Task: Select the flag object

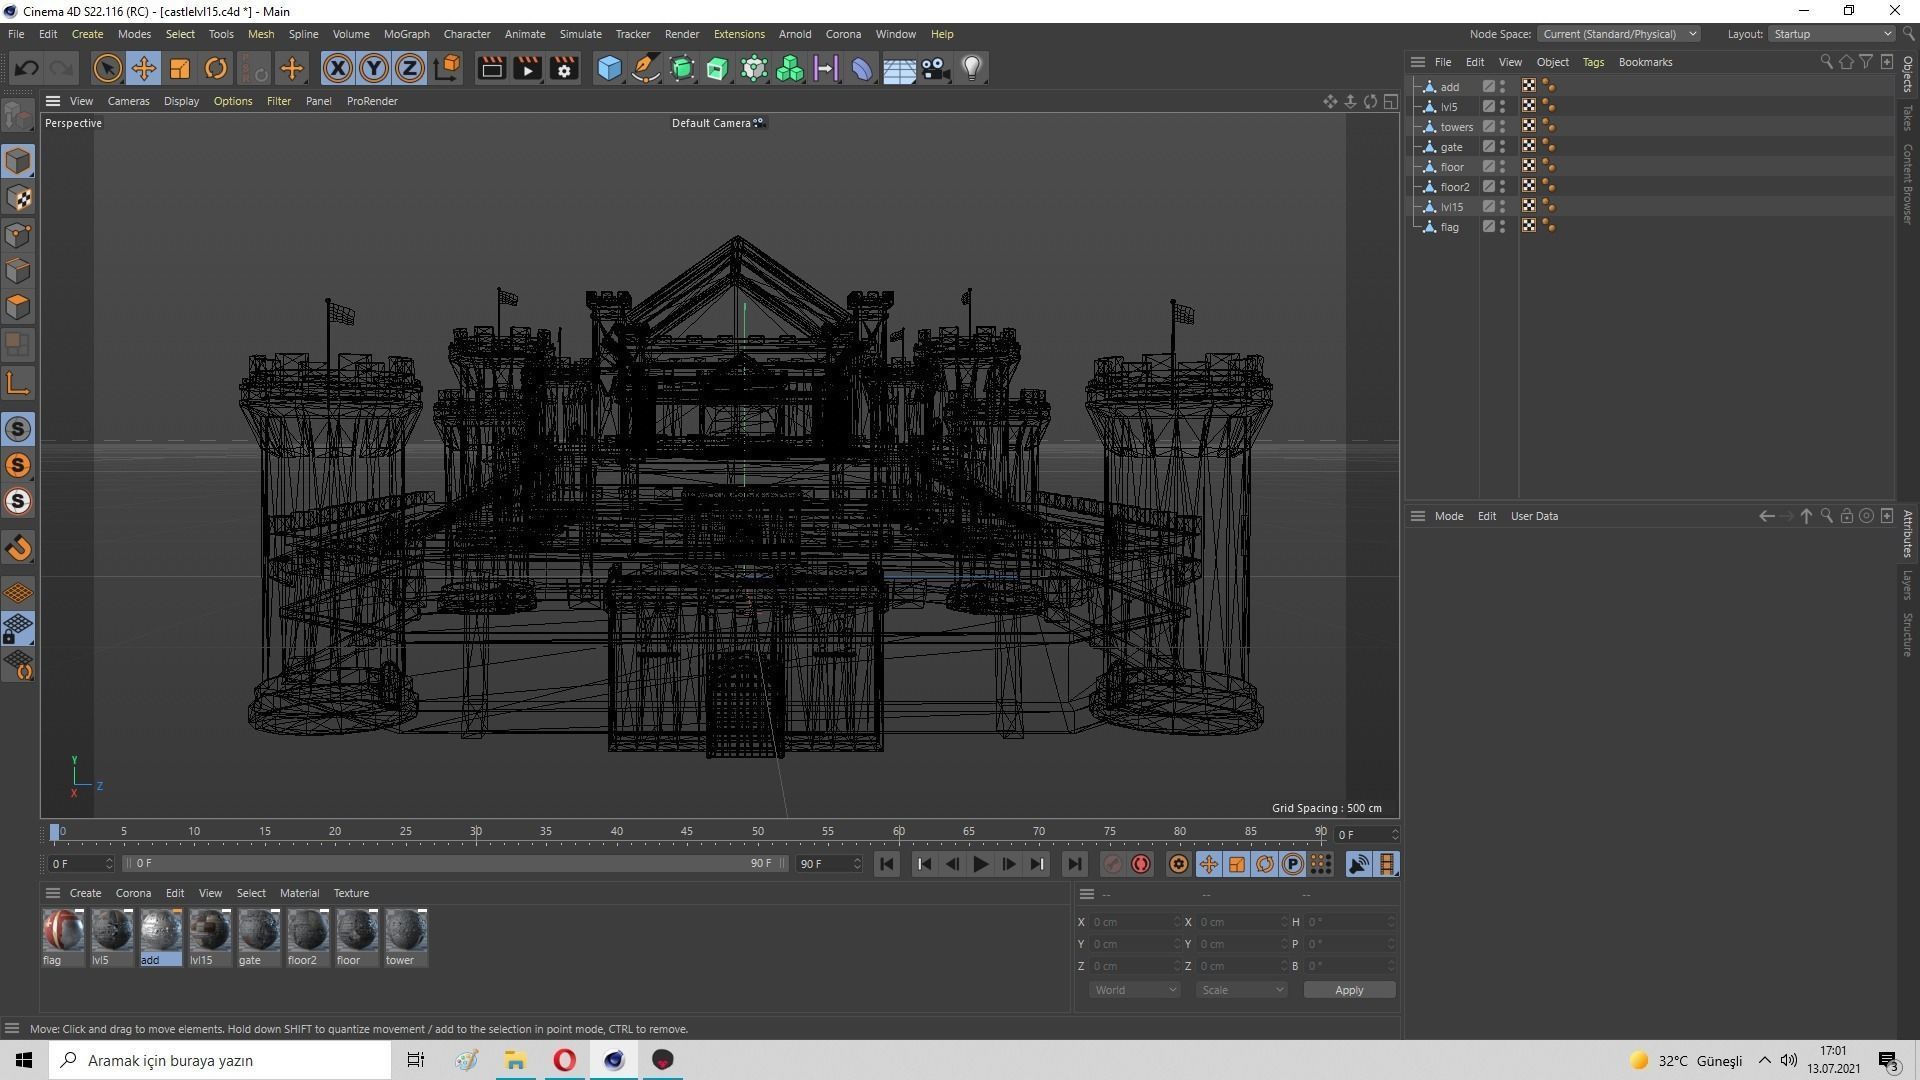Action: pyautogui.click(x=1449, y=227)
